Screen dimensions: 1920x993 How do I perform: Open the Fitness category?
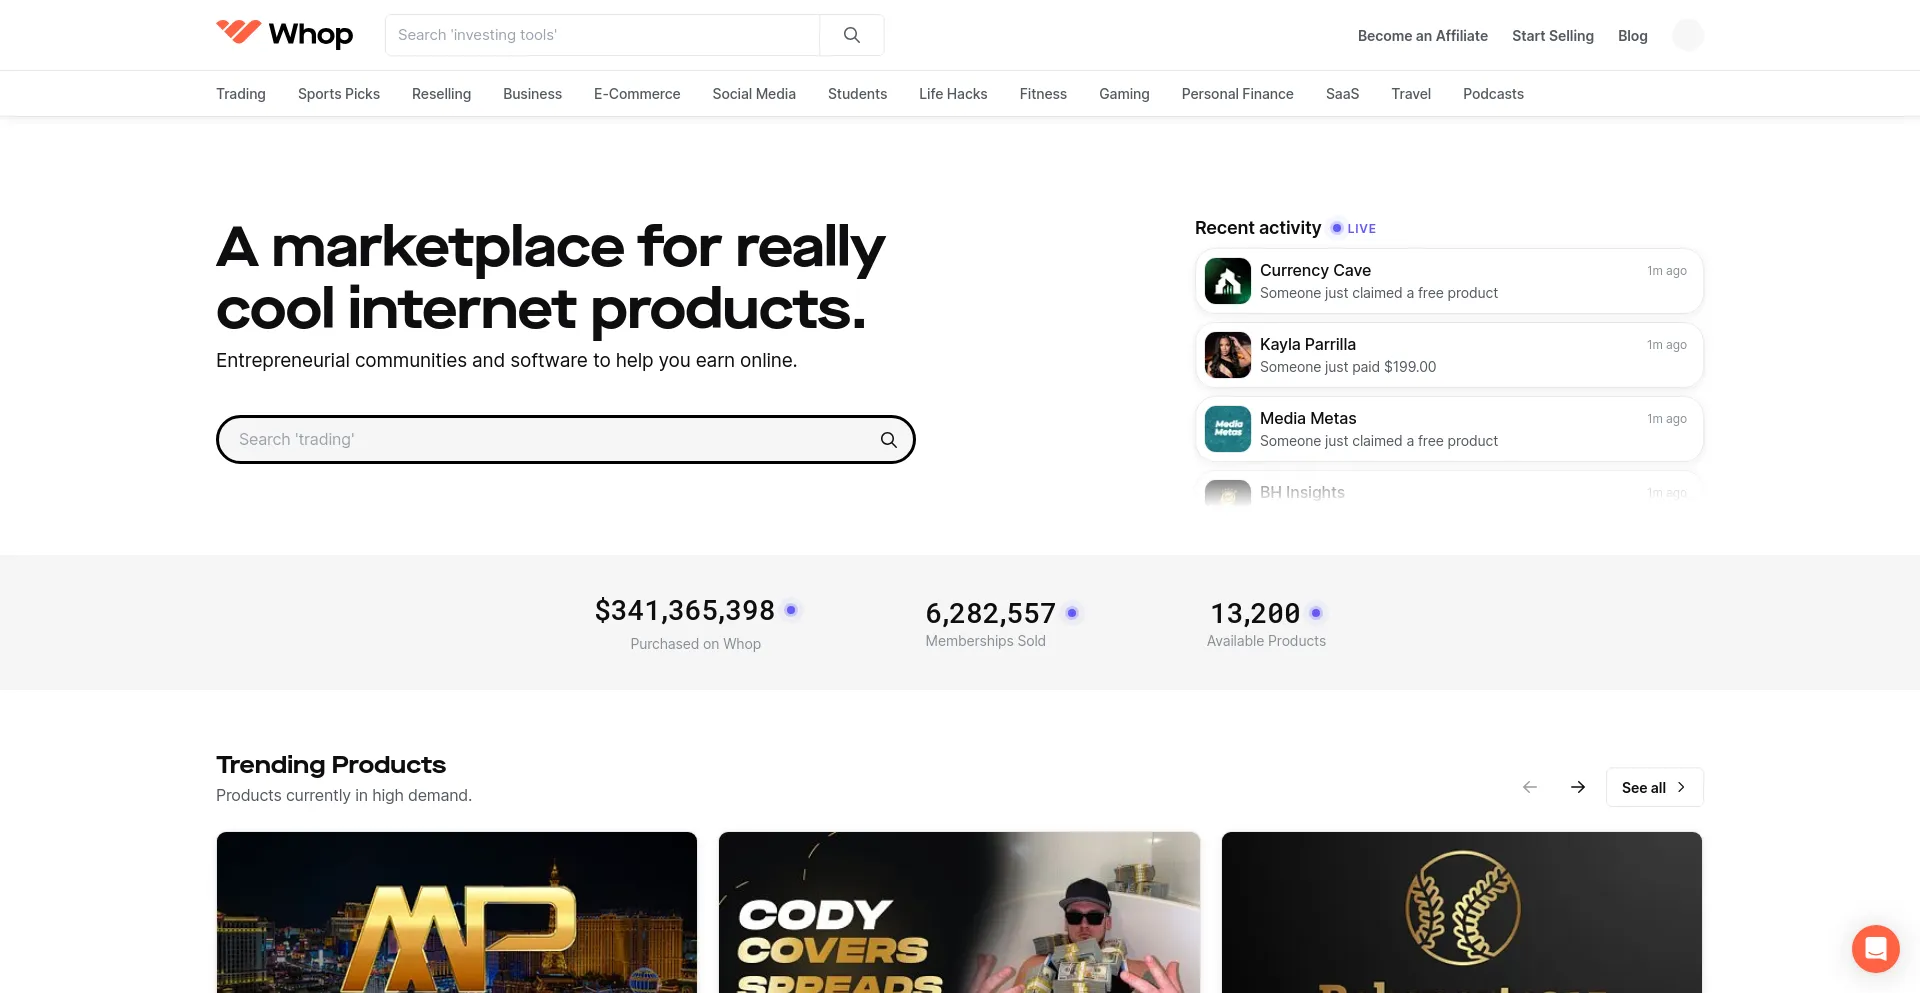tap(1043, 94)
